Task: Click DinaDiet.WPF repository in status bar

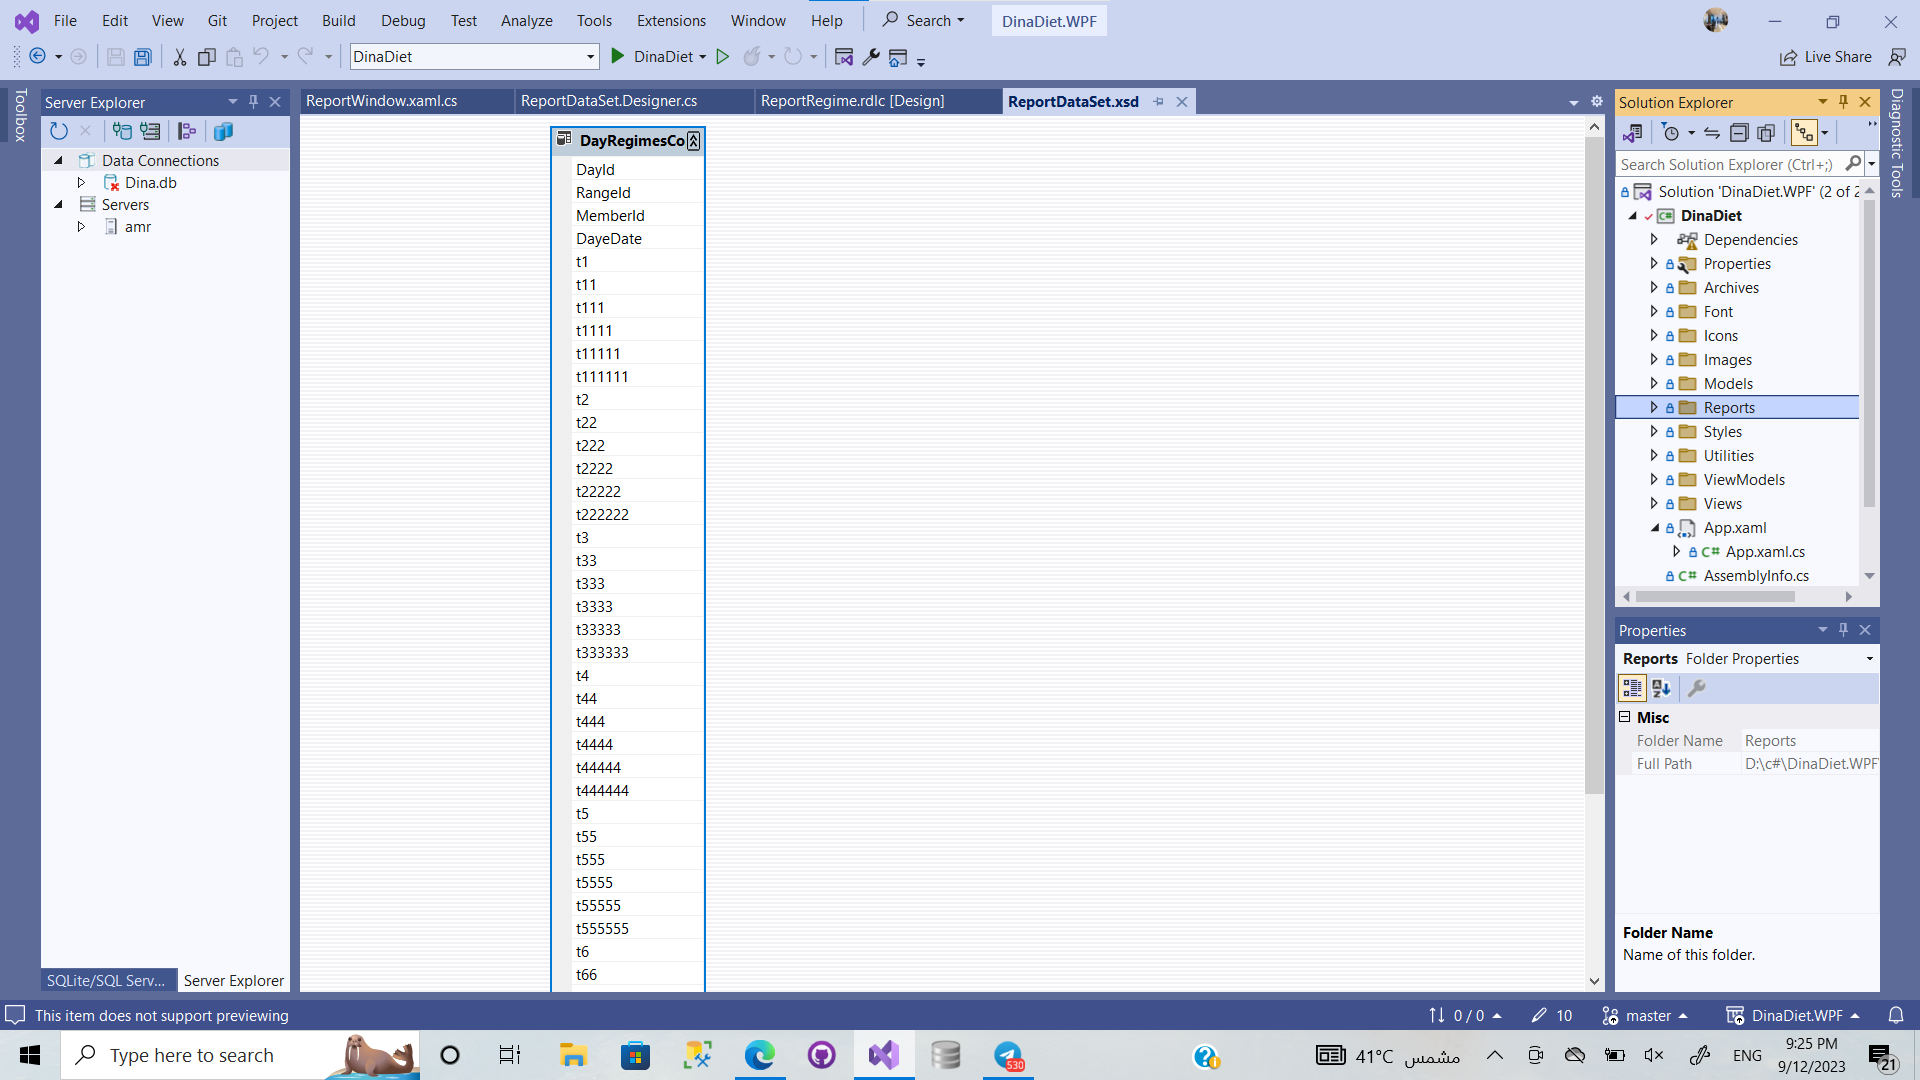Action: pyautogui.click(x=1793, y=1016)
